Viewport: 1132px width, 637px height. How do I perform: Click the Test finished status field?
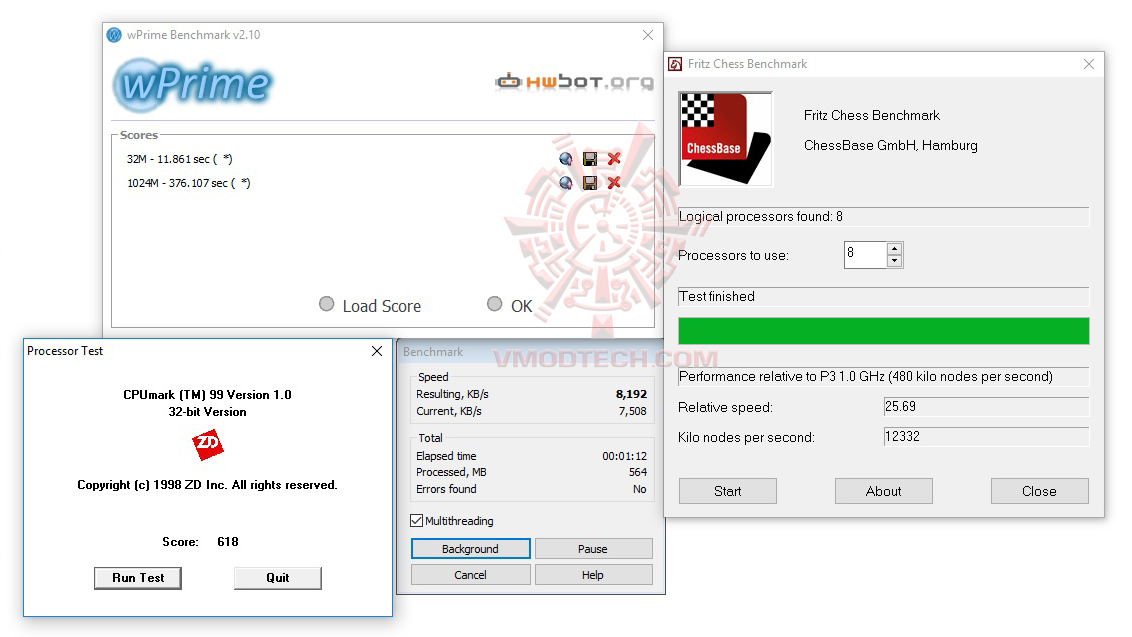click(x=884, y=297)
